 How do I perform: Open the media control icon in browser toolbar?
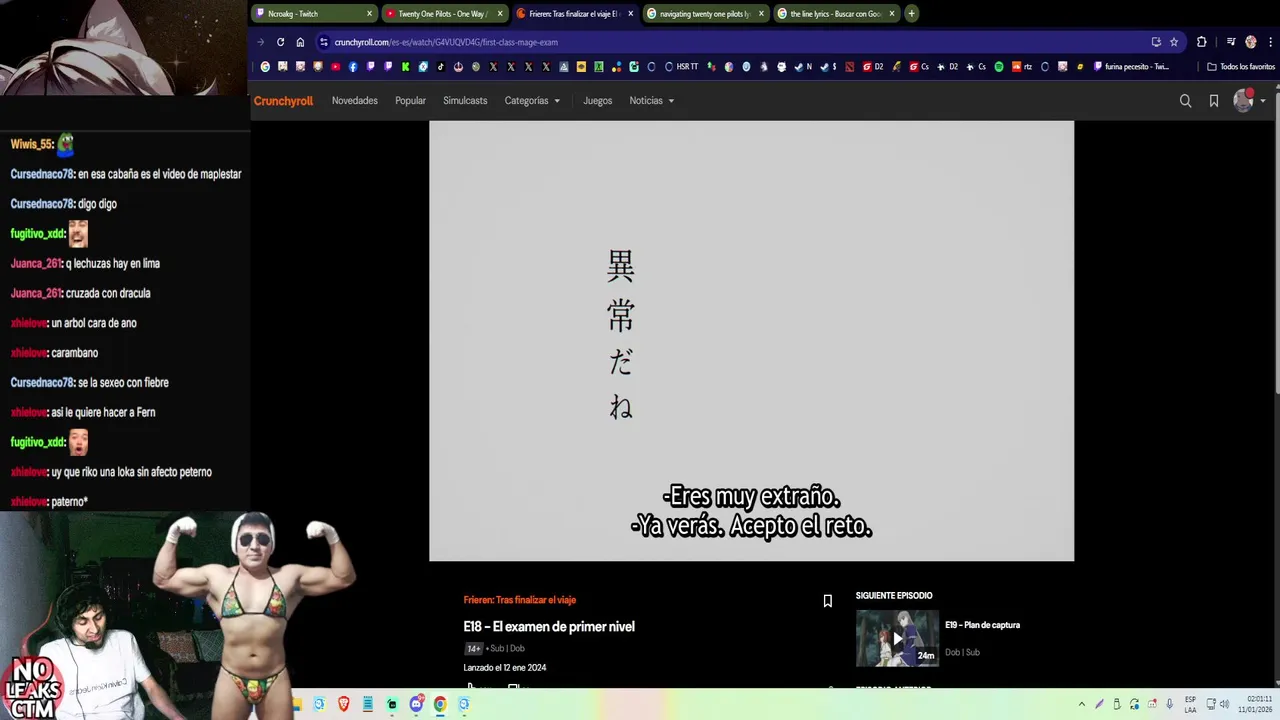(x=1231, y=42)
